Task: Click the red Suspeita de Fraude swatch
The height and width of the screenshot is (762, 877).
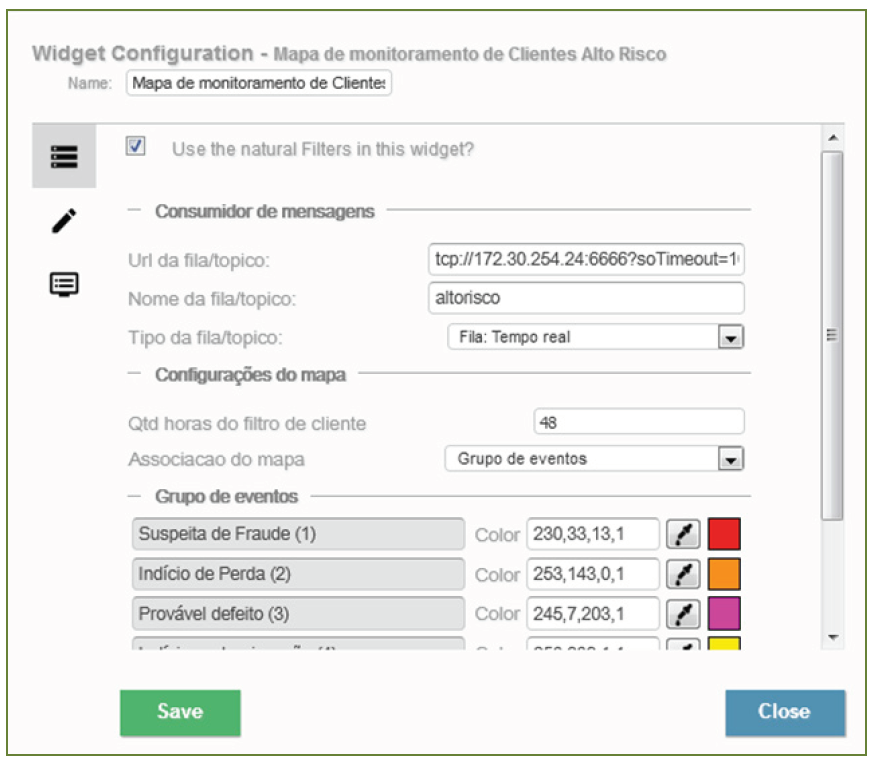Action: [x=723, y=535]
